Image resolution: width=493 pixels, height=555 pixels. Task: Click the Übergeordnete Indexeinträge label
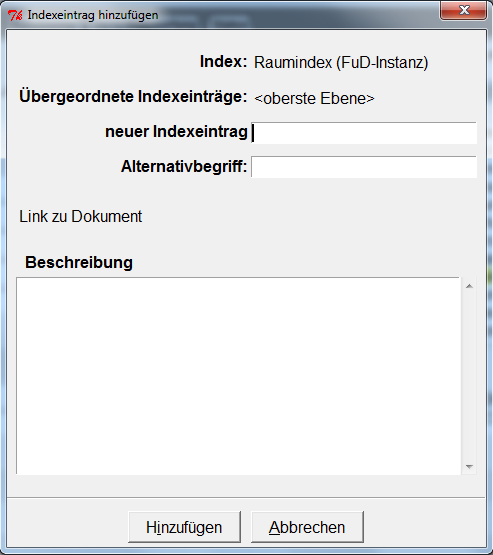click(133, 96)
